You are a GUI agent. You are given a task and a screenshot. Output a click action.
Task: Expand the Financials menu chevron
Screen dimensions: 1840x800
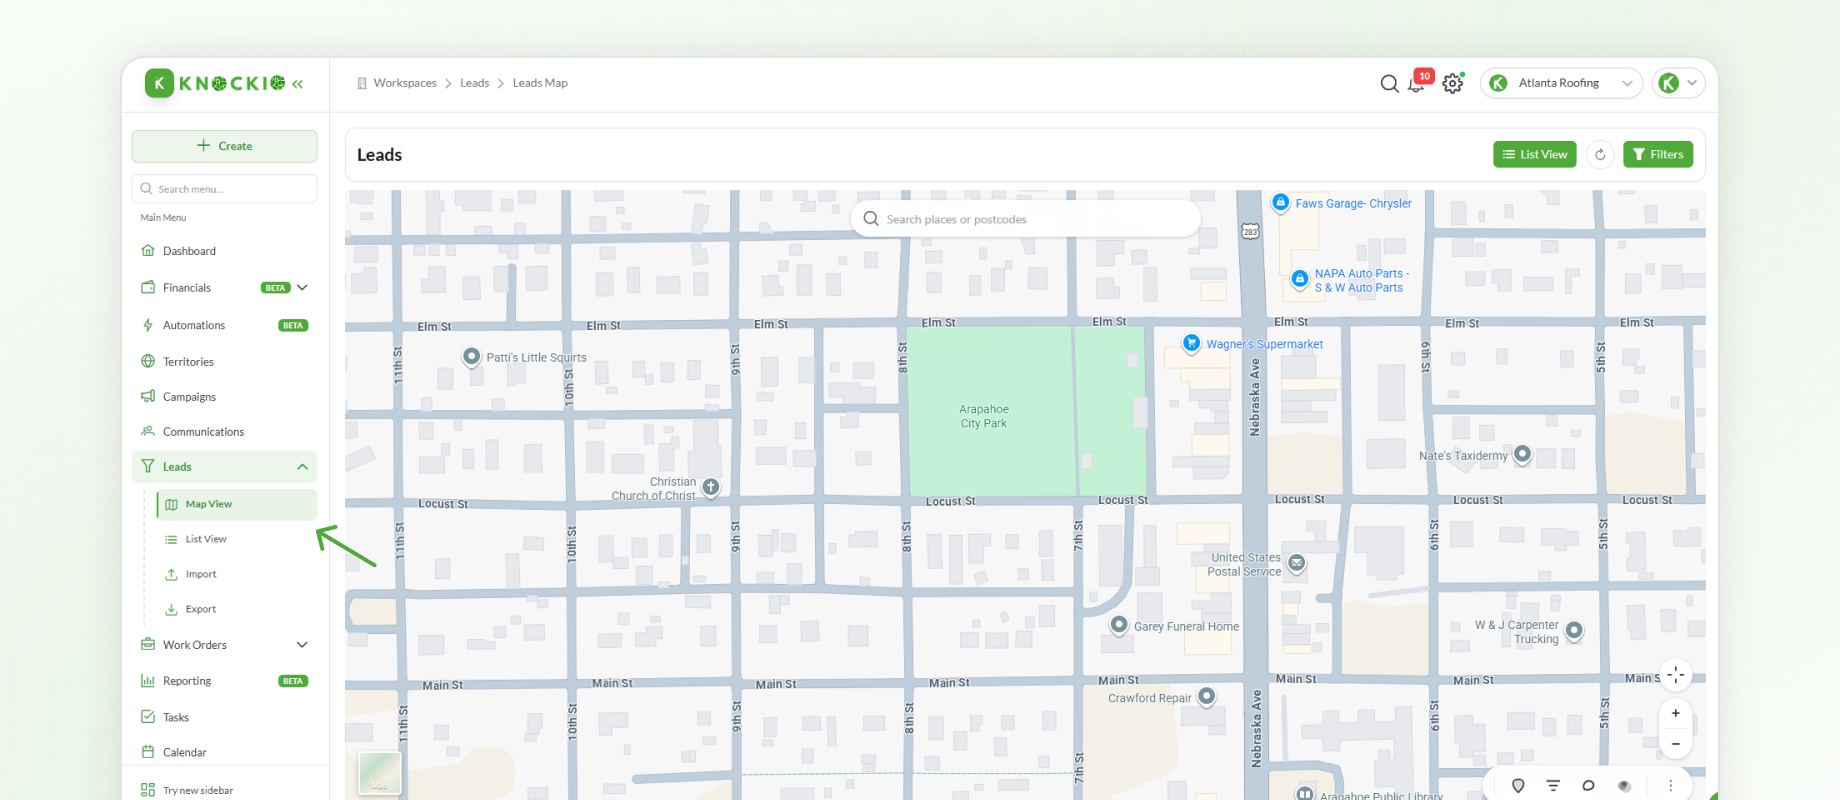(x=302, y=288)
